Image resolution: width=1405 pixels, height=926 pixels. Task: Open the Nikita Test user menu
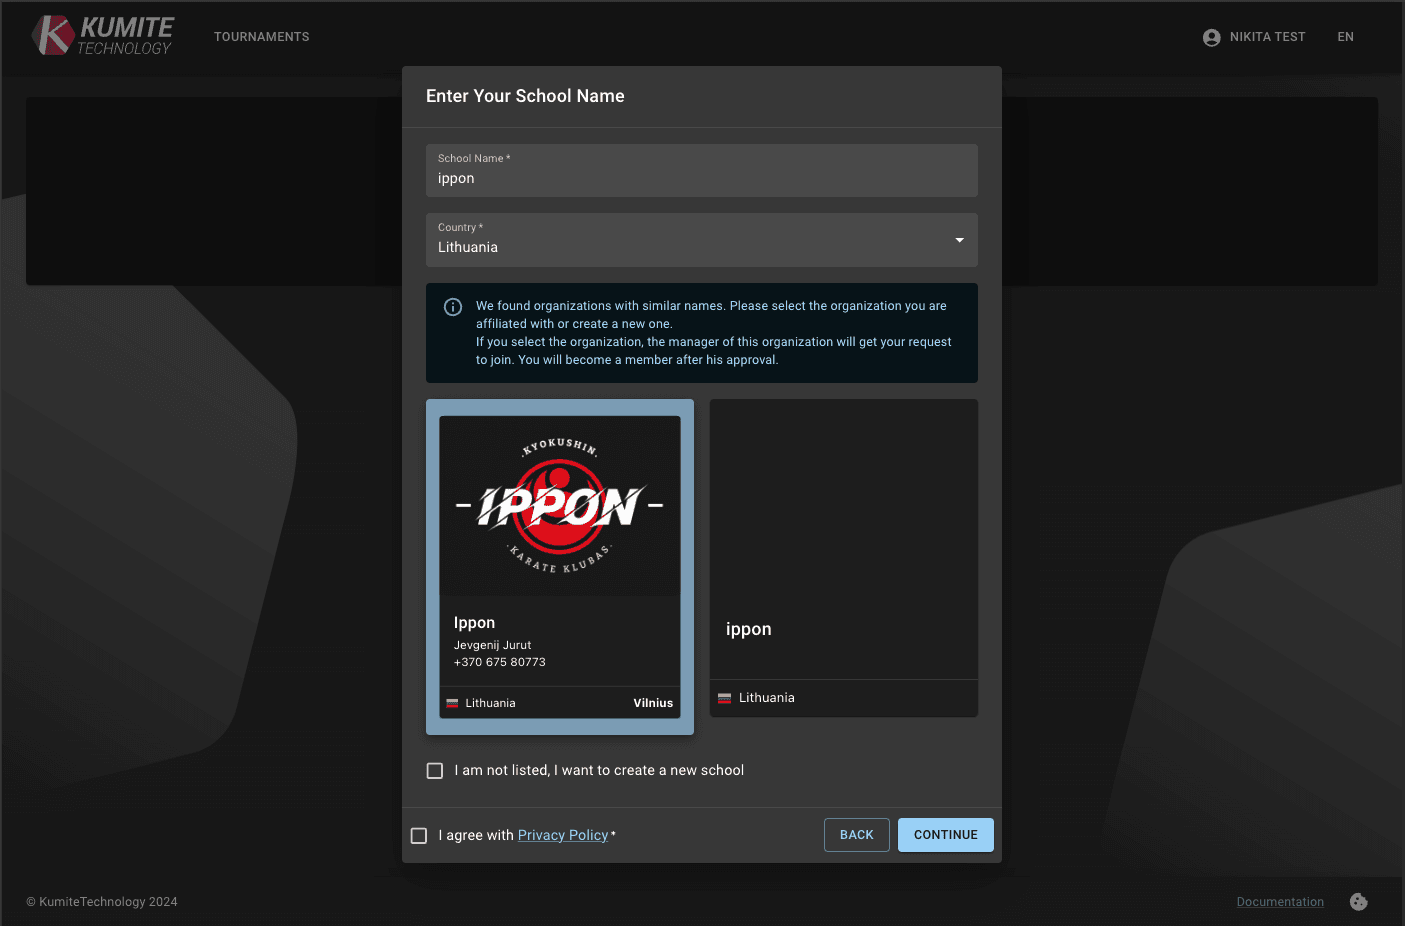click(x=1267, y=37)
